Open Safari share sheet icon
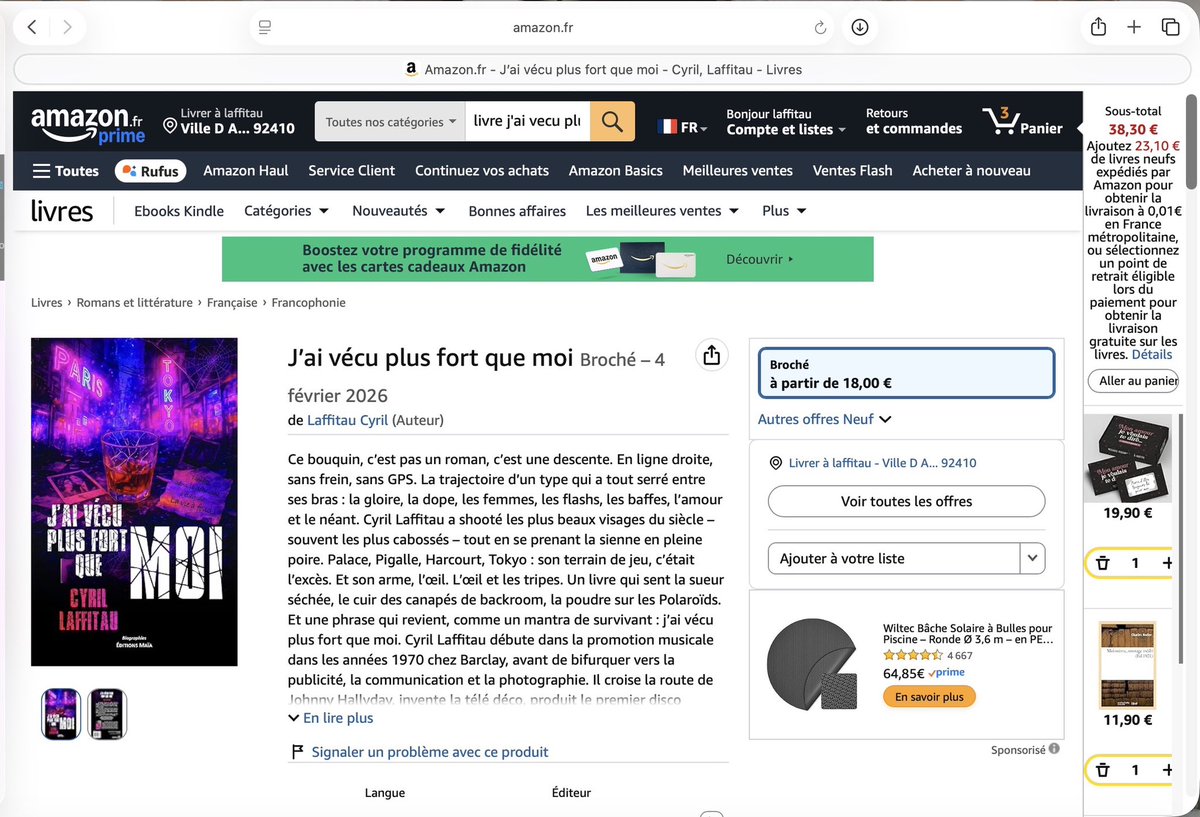The image size is (1200, 817). (1098, 27)
